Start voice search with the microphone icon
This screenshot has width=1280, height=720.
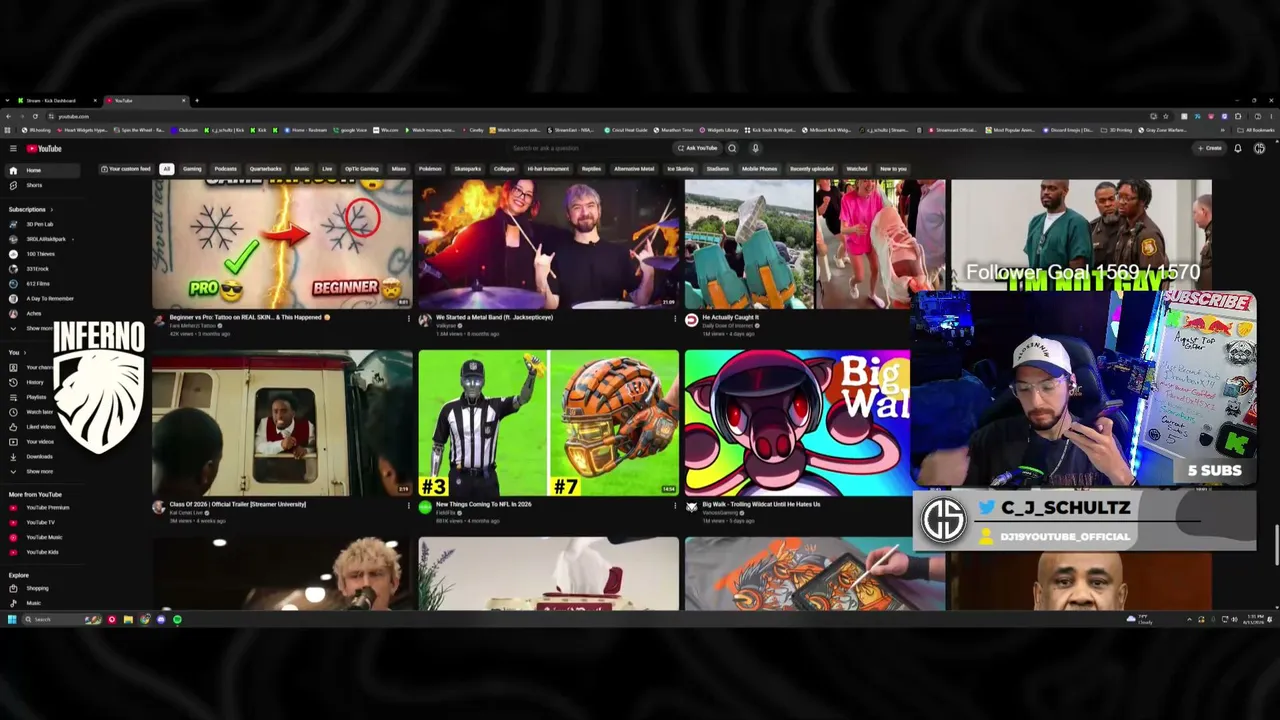coord(755,148)
